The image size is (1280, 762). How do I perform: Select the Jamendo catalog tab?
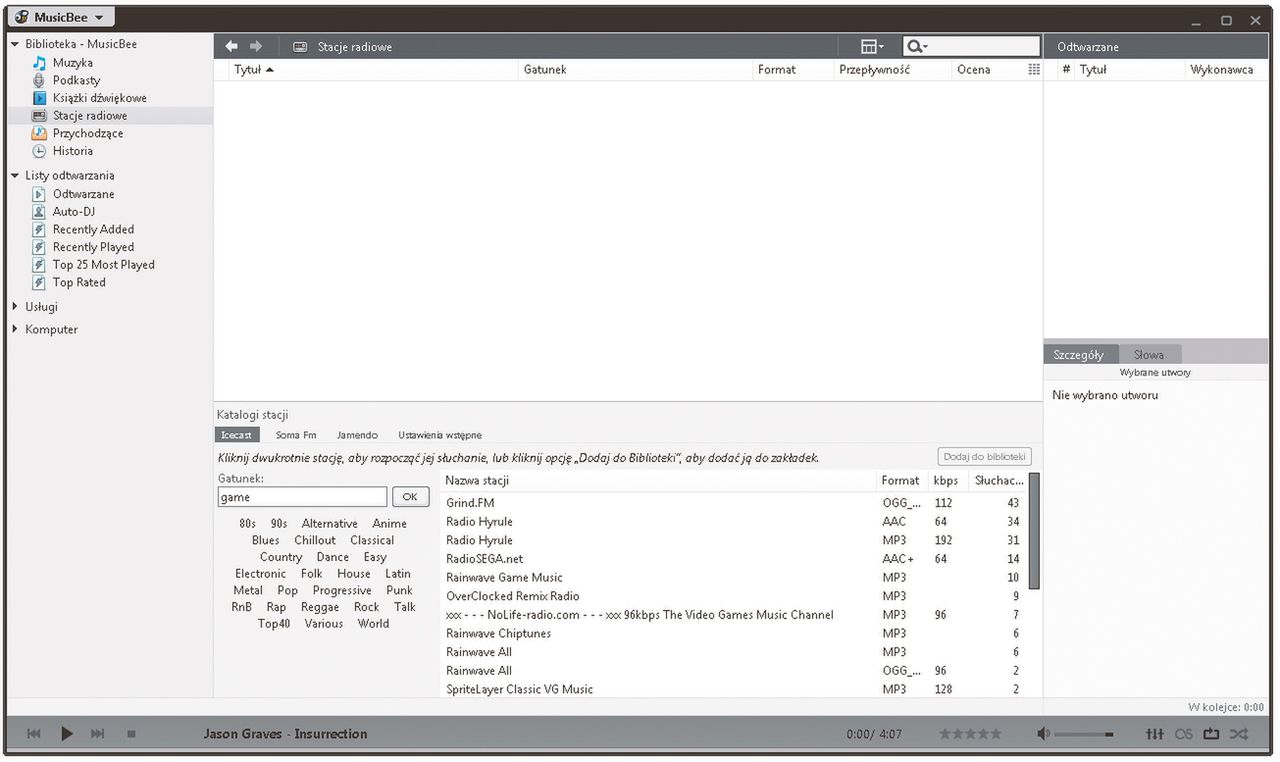tap(357, 435)
